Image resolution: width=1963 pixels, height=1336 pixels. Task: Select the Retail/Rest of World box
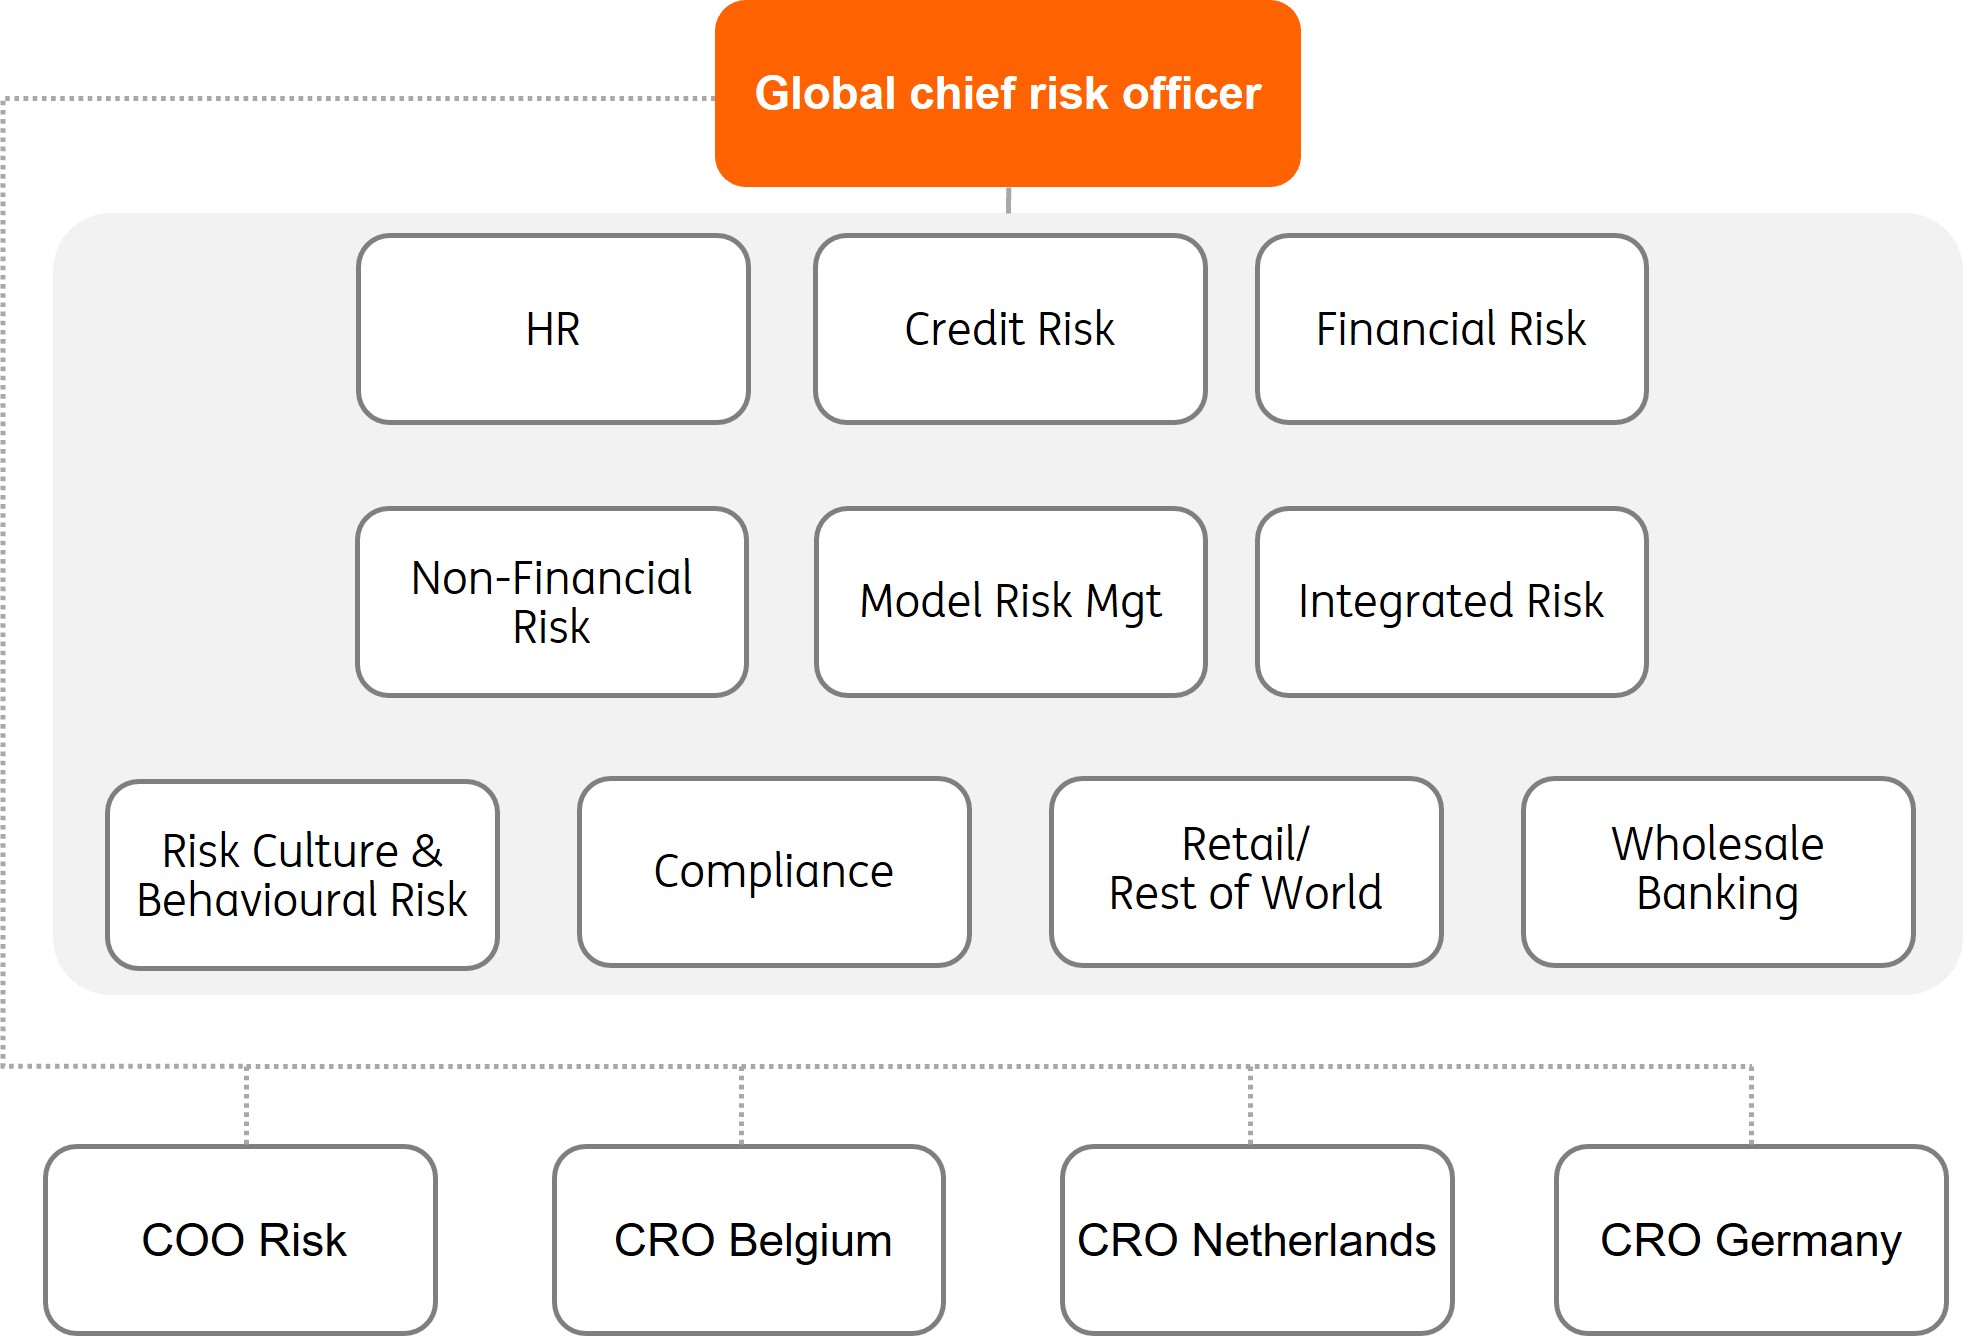pyautogui.click(x=1246, y=872)
